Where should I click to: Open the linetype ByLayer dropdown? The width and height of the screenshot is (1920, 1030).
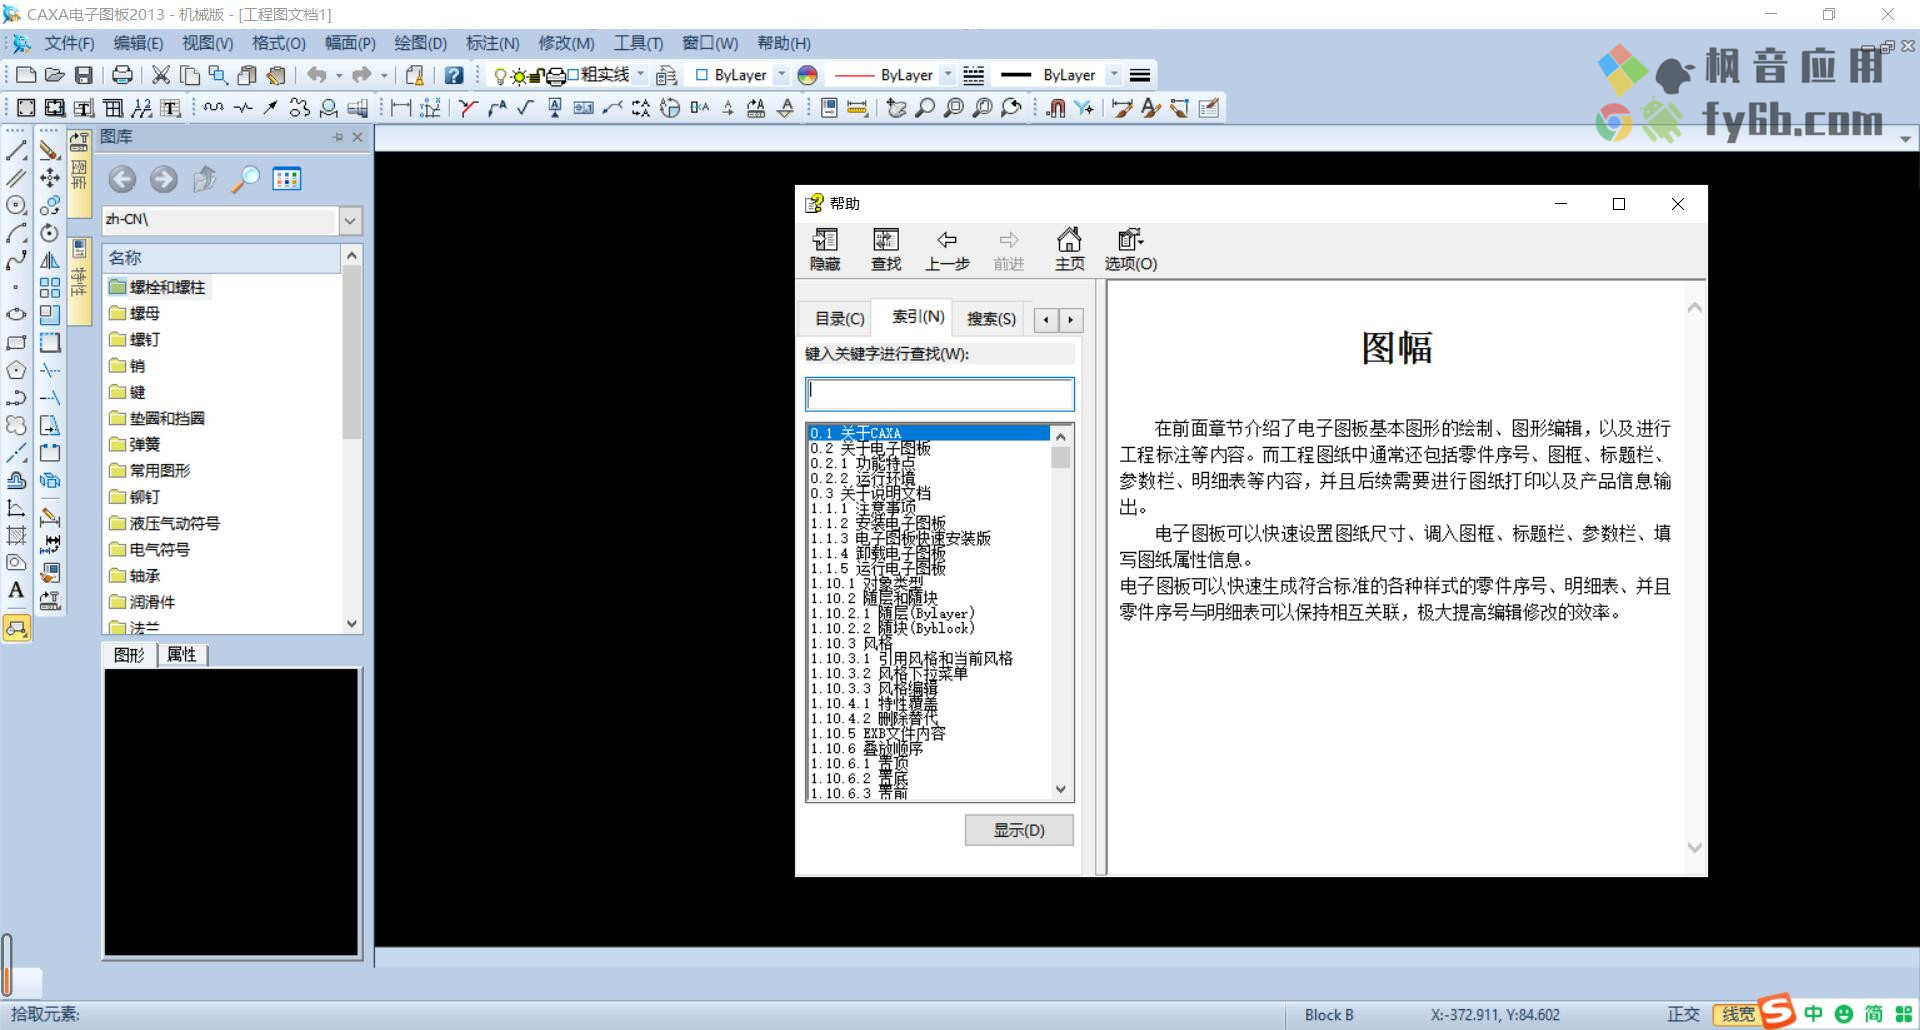948,75
